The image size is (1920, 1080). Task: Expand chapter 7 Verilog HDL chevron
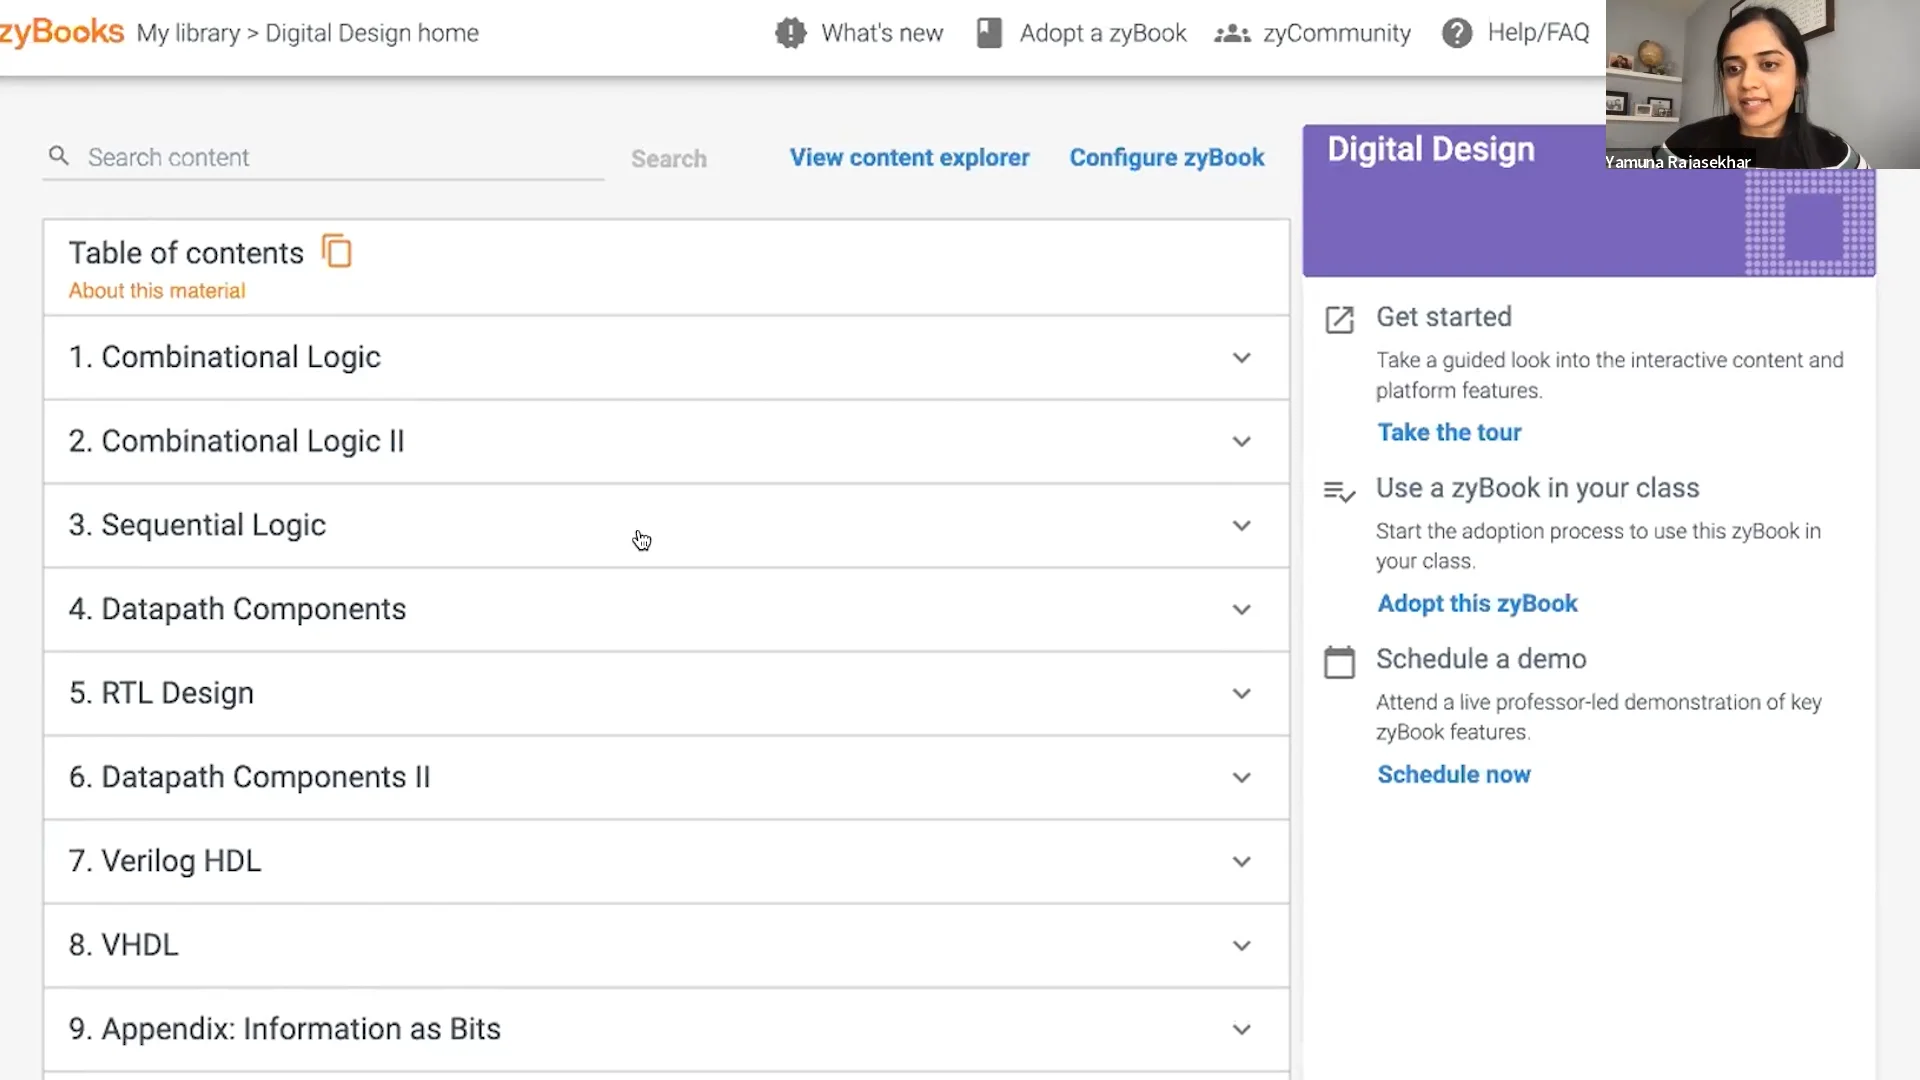pyautogui.click(x=1241, y=862)
